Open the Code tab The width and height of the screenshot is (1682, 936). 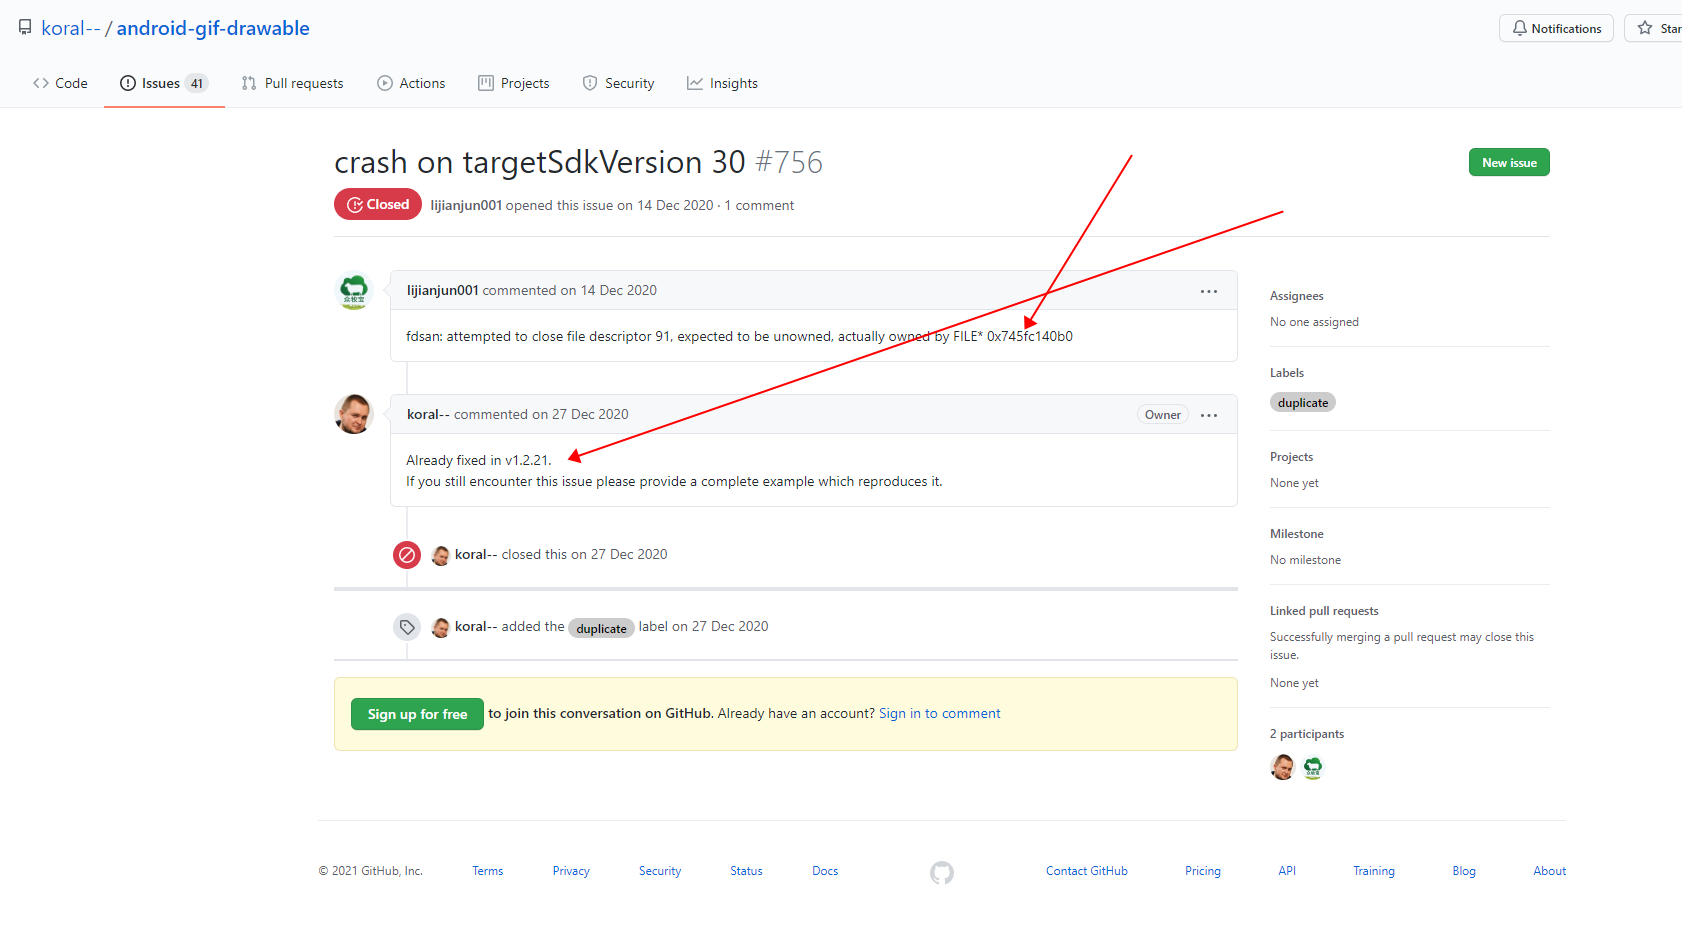[60, 83]
